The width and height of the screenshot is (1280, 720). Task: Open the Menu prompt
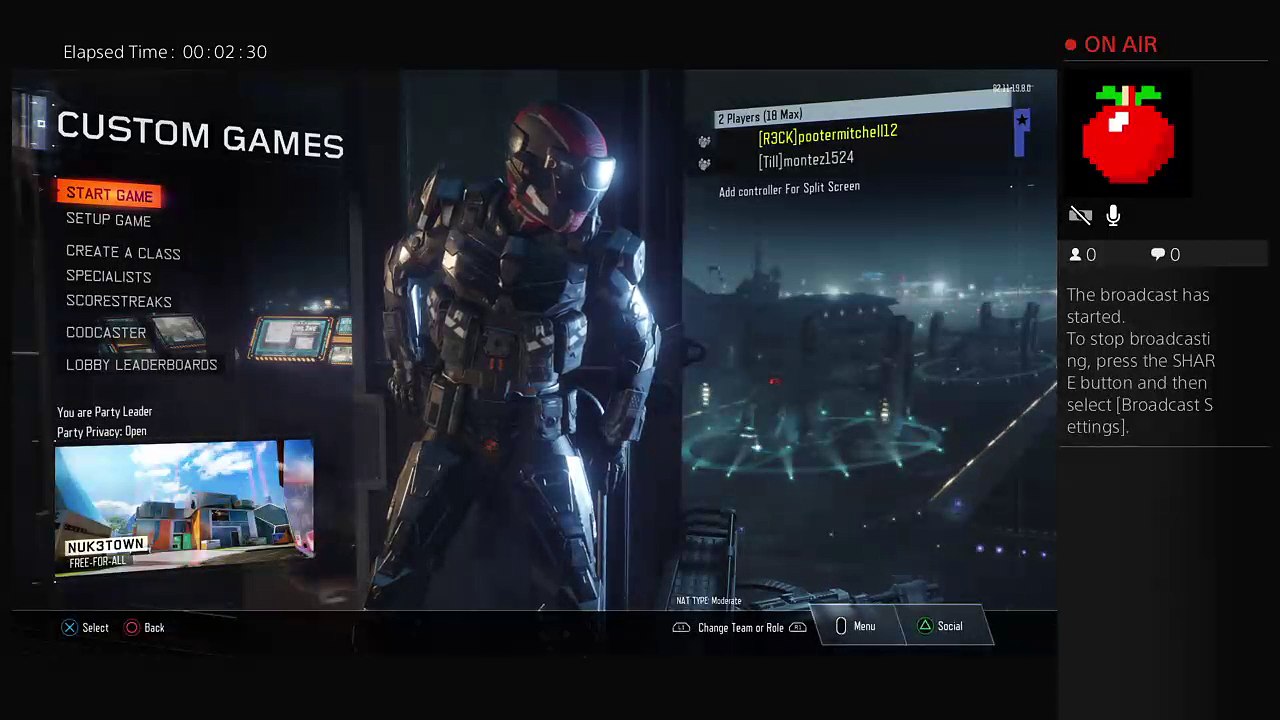[x=864, y=627]
